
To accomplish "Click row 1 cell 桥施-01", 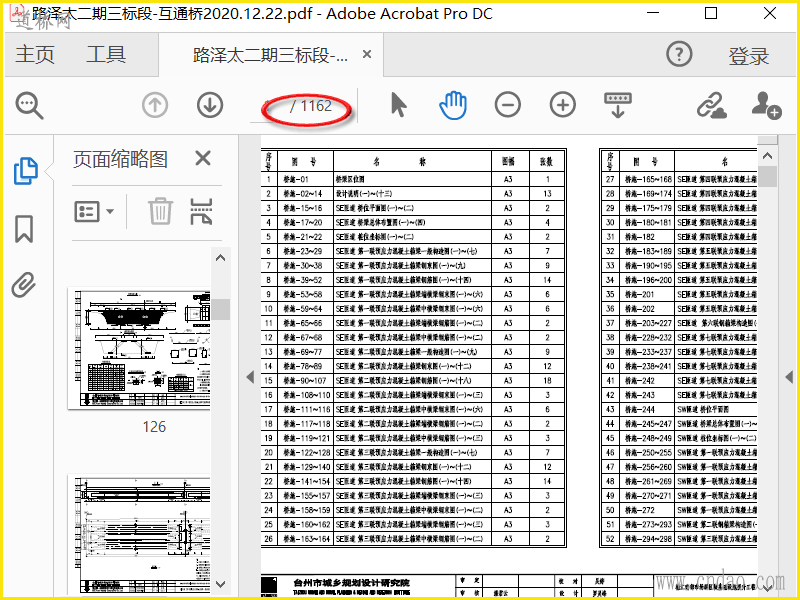I will pyautogui.click(x=305, y=179).
